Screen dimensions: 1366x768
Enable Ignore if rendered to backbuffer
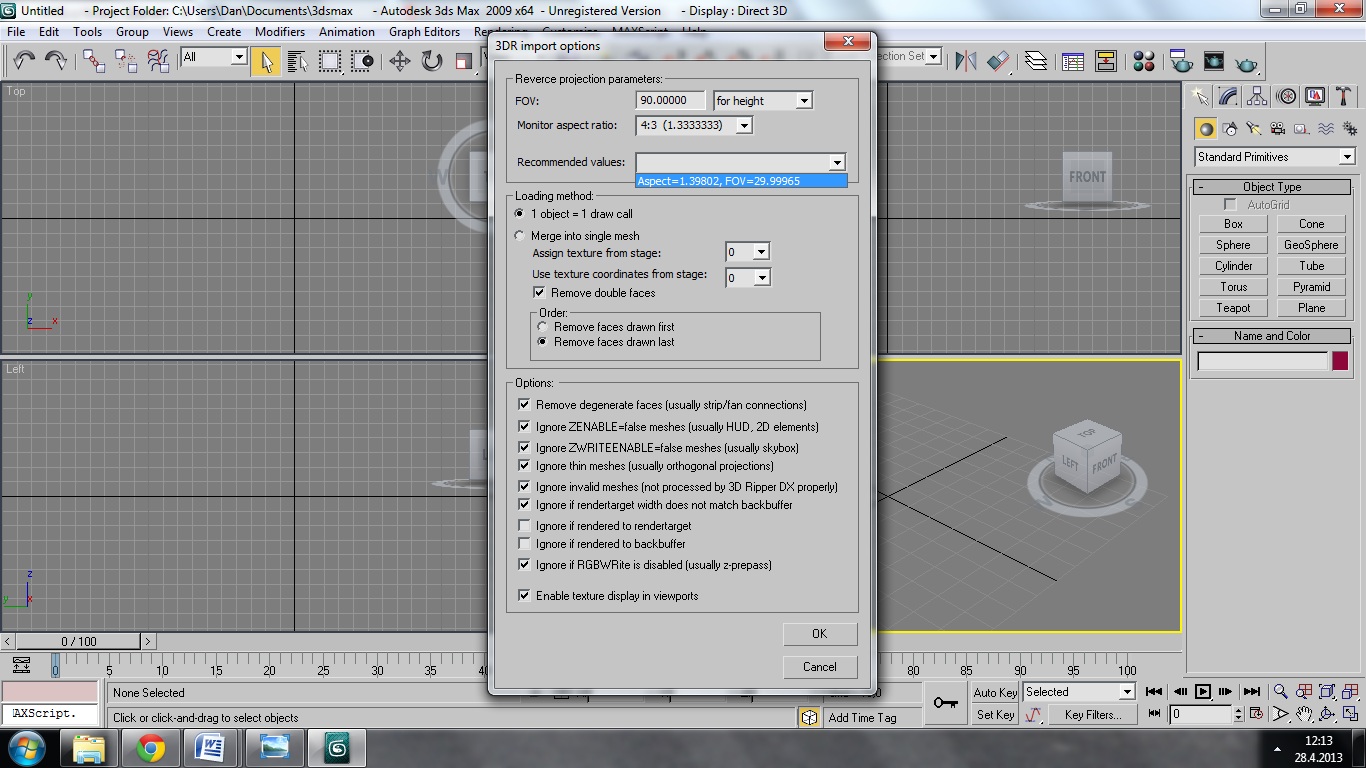[x=524, y=544]
